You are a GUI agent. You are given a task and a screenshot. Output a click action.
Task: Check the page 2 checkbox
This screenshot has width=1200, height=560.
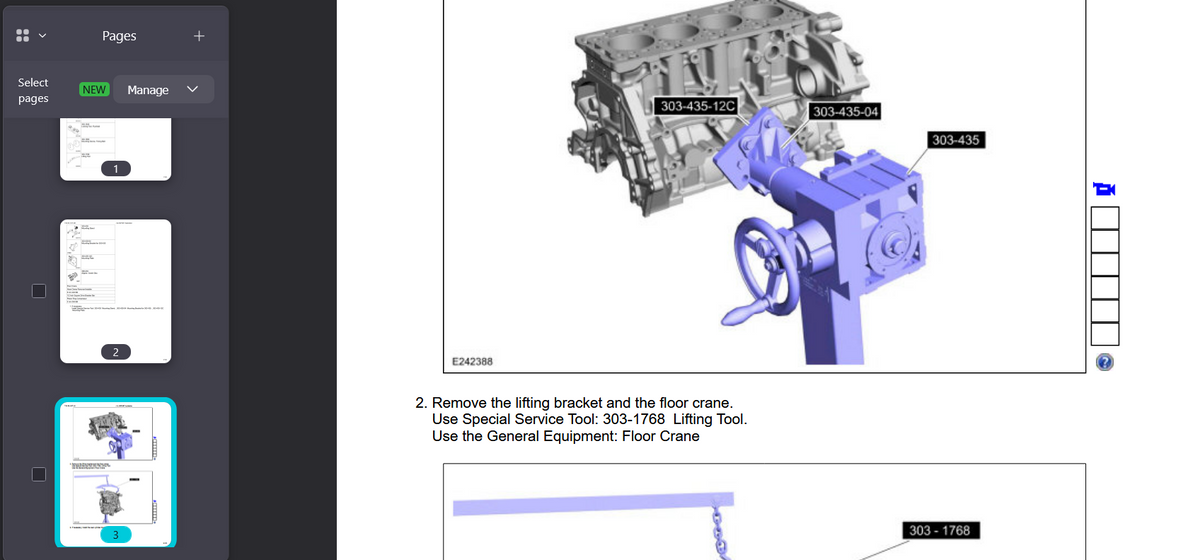pyautogui.click(x=38, y=291)
